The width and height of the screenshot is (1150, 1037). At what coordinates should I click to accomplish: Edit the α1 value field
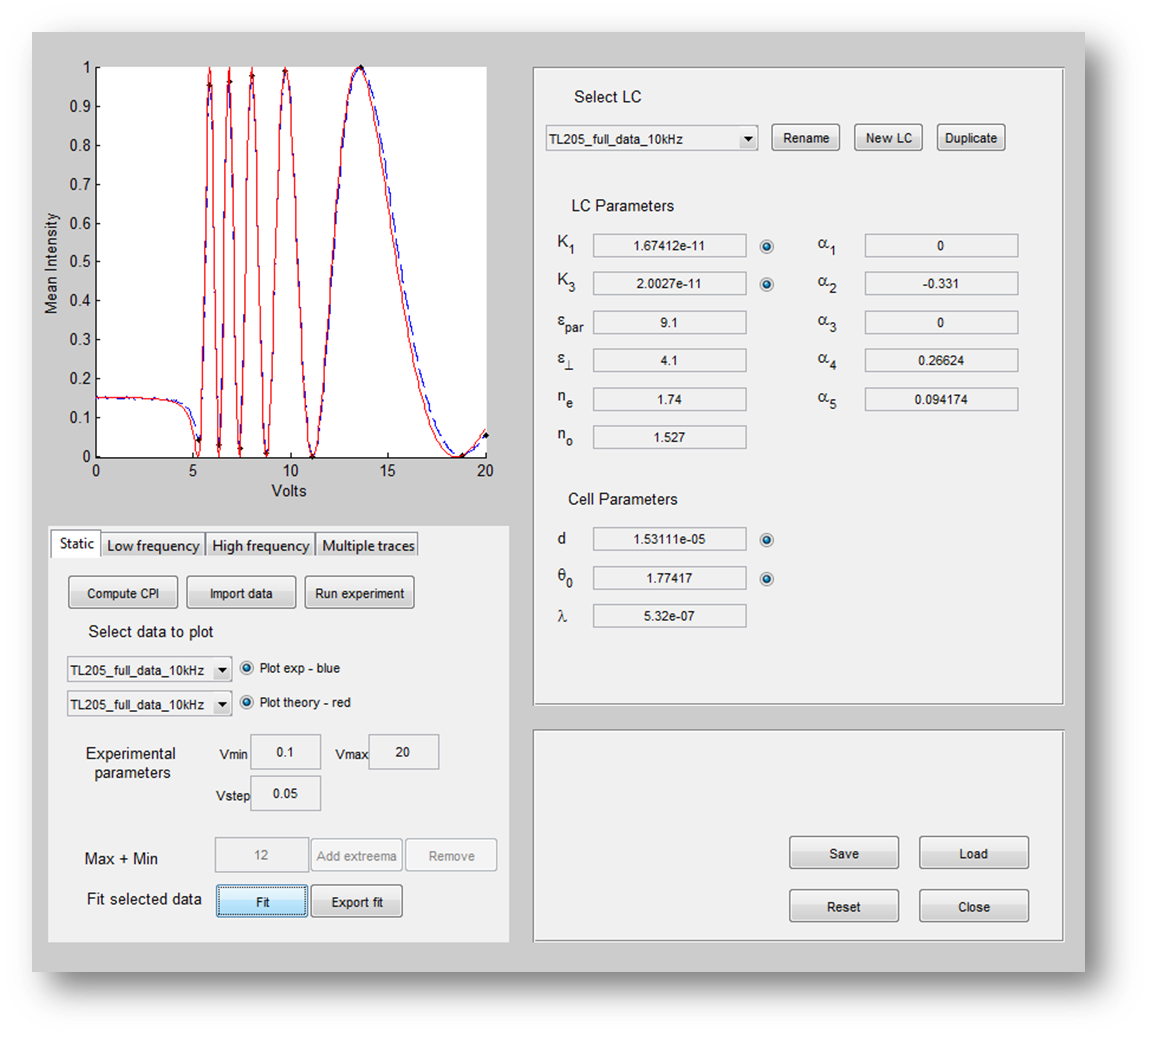coord(941,246)
